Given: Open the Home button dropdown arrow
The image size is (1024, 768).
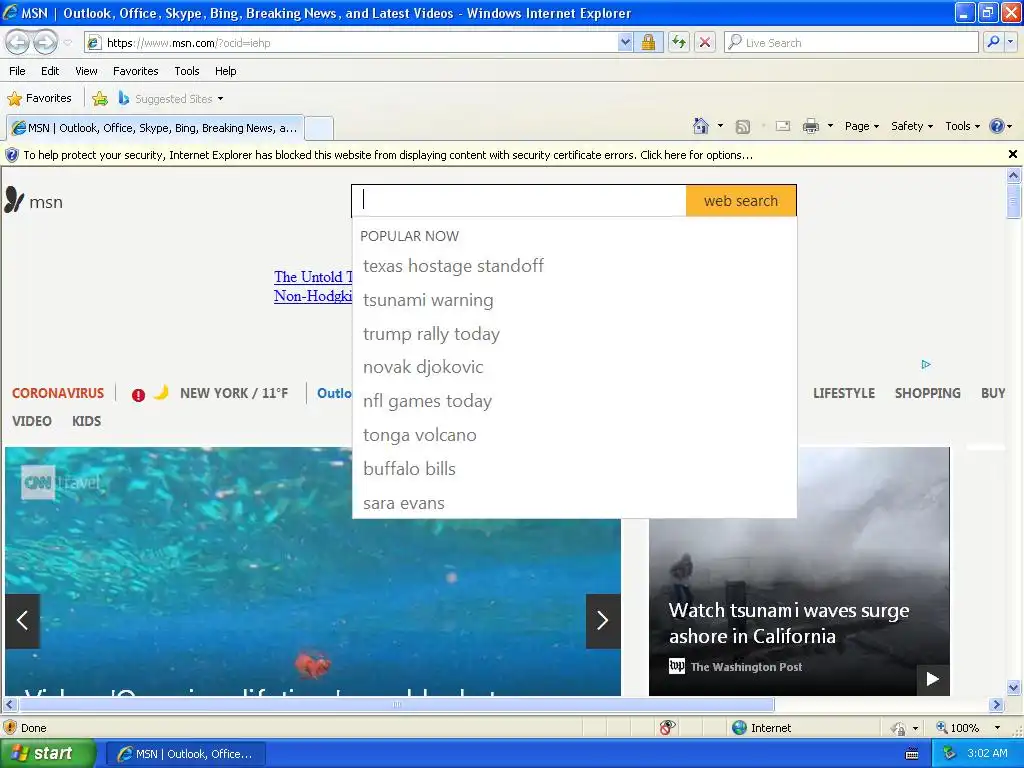Looking at the screenshot, I should click(720, 126).
